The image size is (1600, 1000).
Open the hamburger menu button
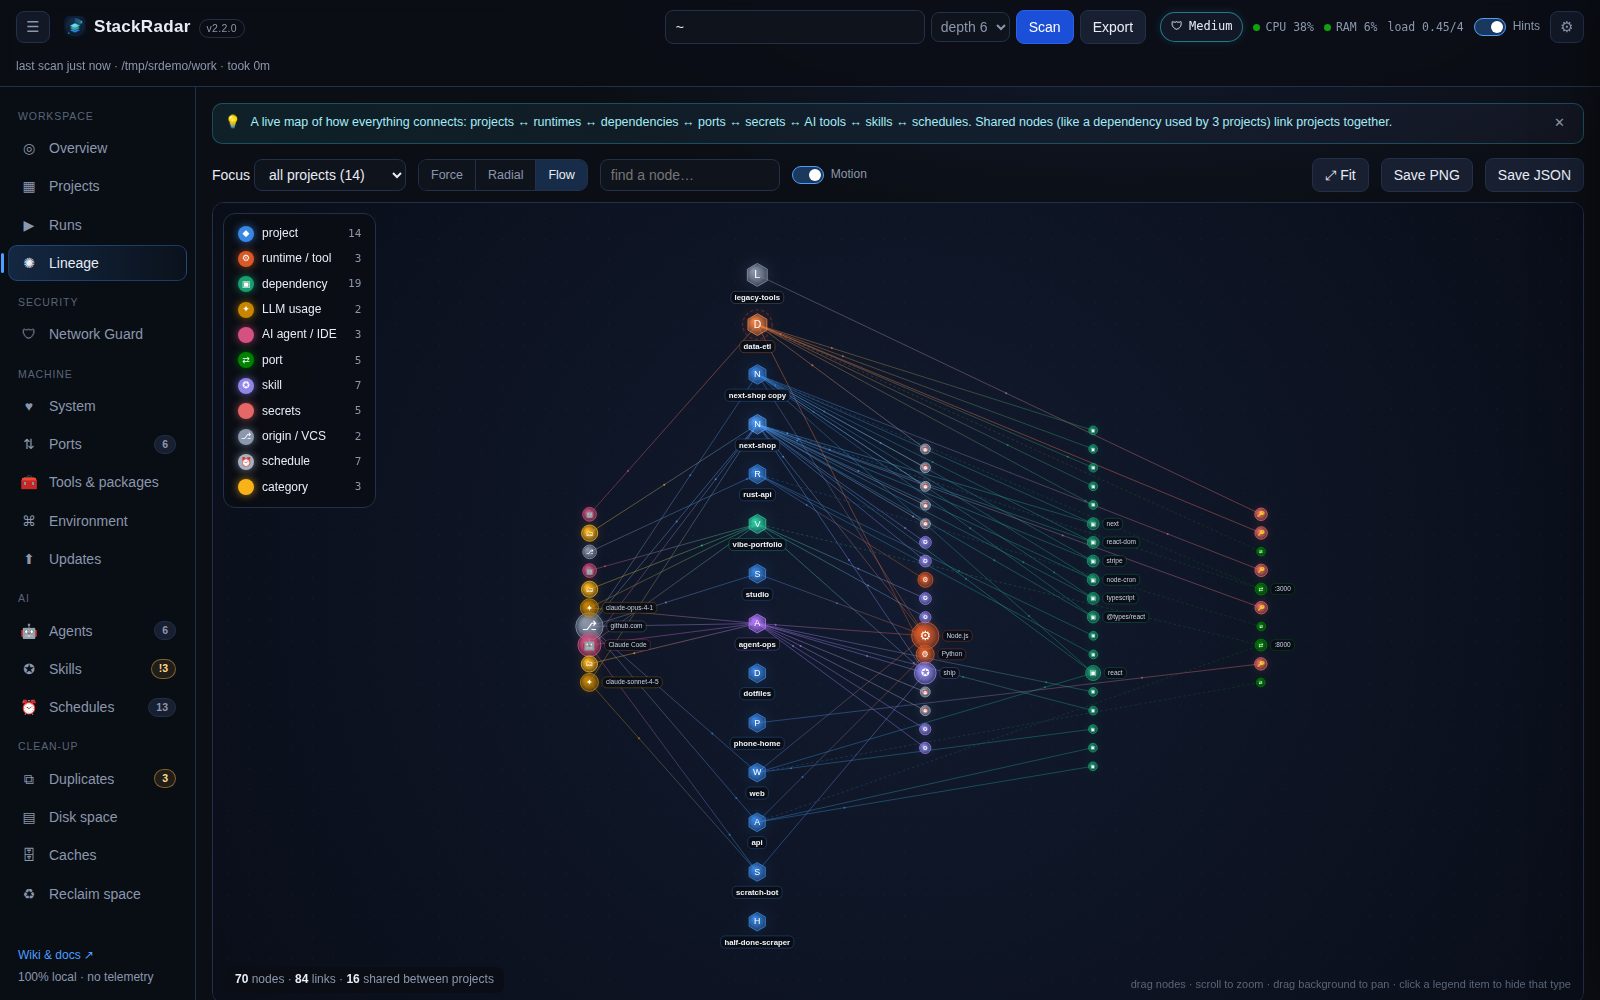pos(33,27)
